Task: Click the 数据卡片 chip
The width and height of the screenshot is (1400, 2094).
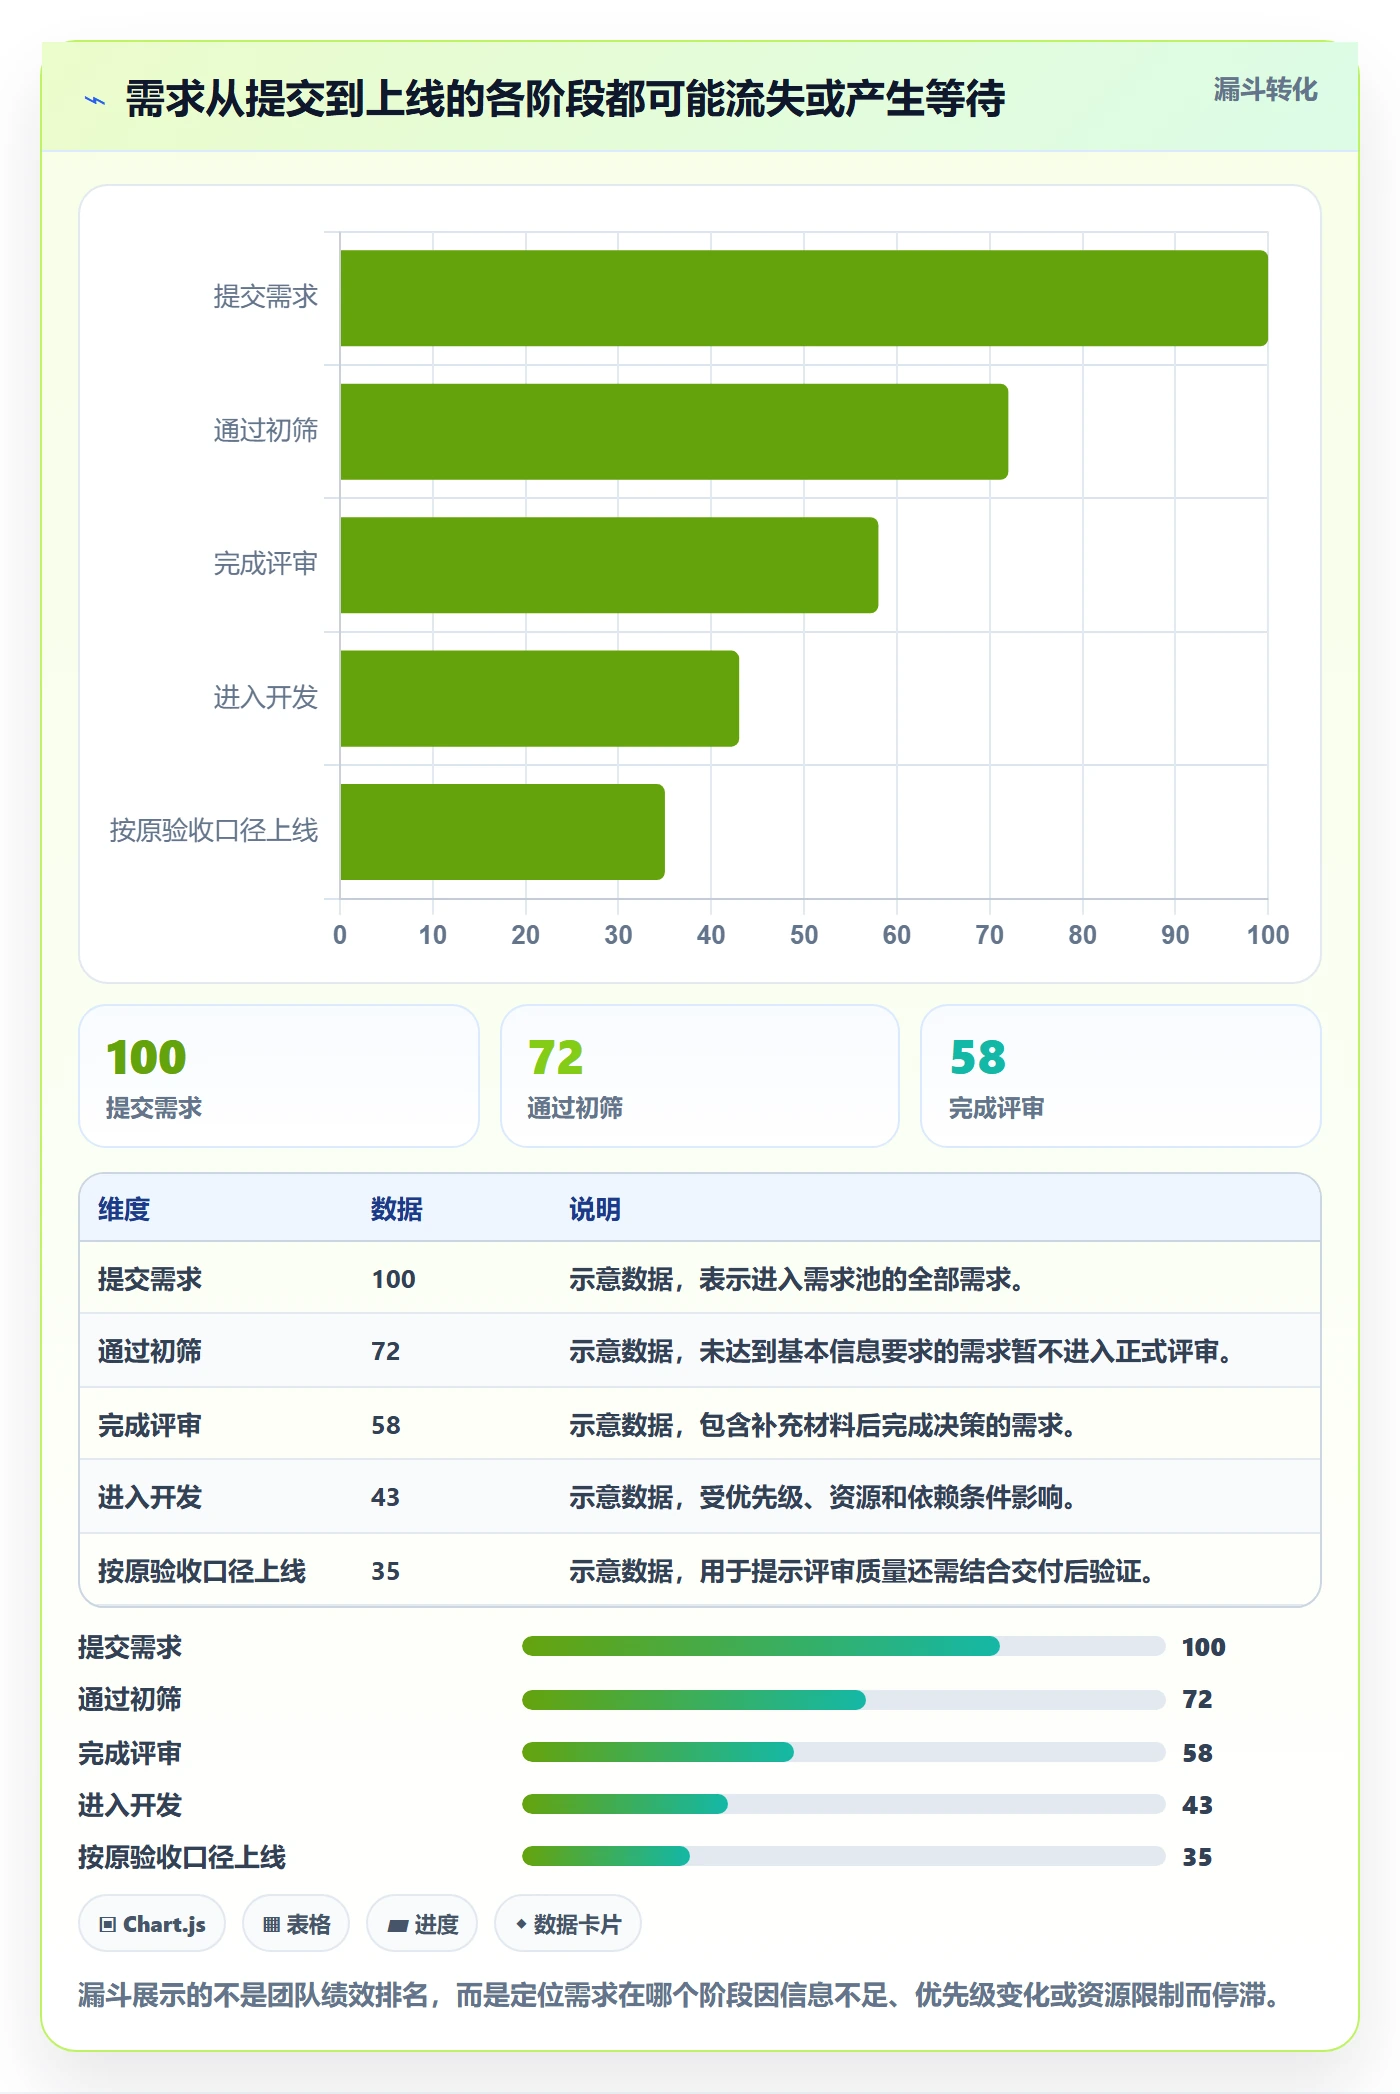Action: (568, 1924)
